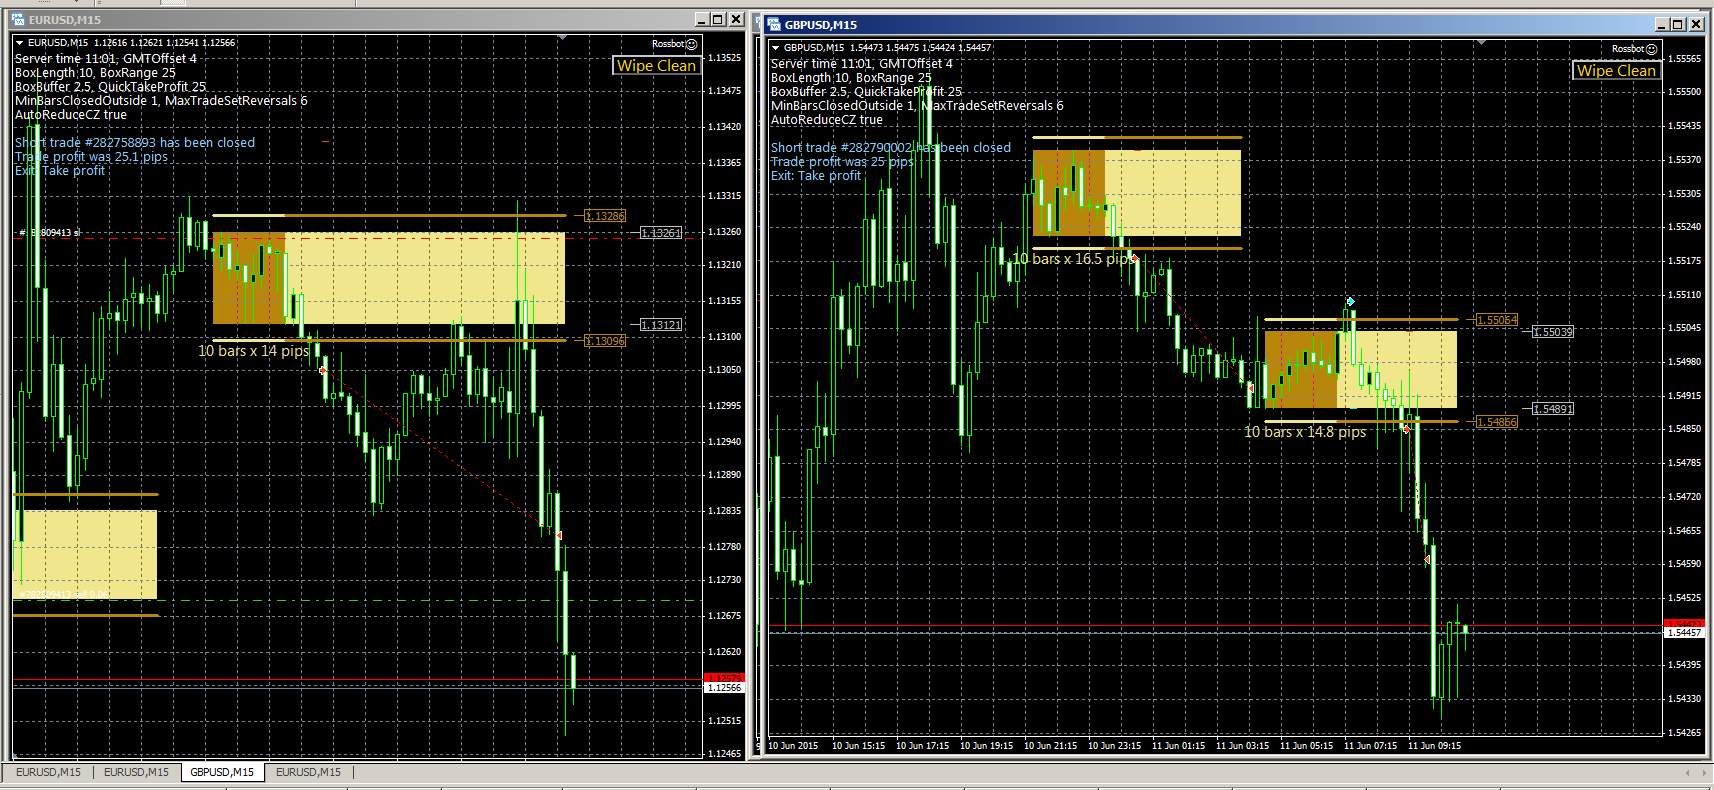Click the Wipe Clean button in GBPUSD chart
This screenshot has height=790, width=1714.
tap(1616, 70)
